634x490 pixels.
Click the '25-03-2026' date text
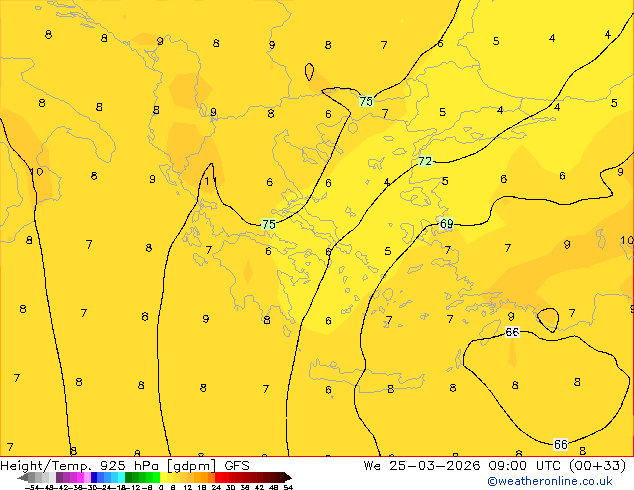coord(435,466)
